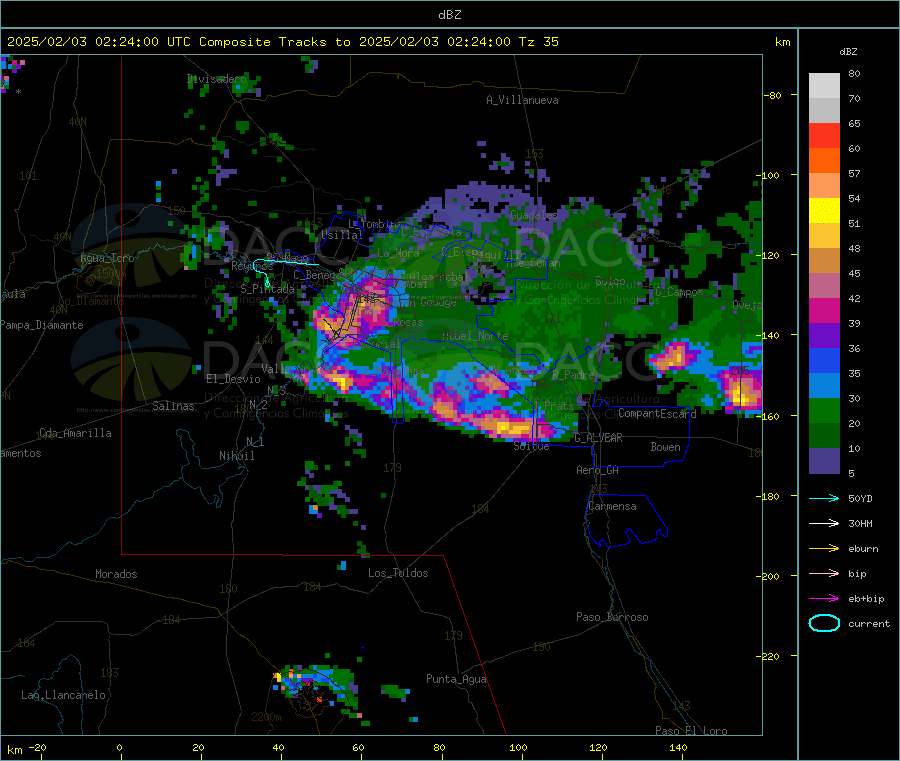This screenshot has height=761, width=900.
Task: Select the yellow eburn arrow legend symbol
Action: point(824,549)
